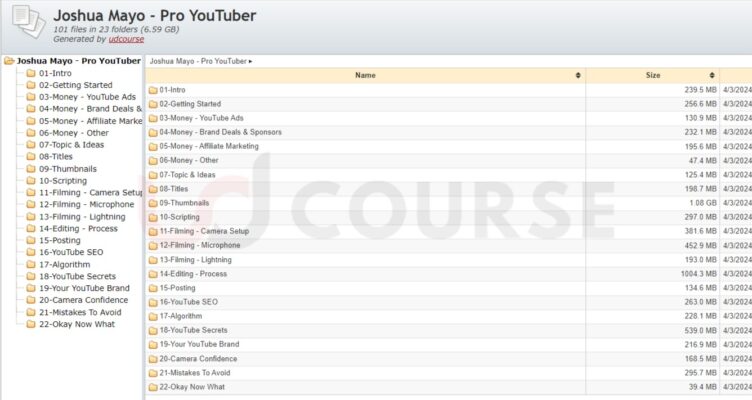The height and width of the screenshot is (400, 752).
Task: Click folder icon for 14-Editing - Process row
Action: (x=153, y=274)
